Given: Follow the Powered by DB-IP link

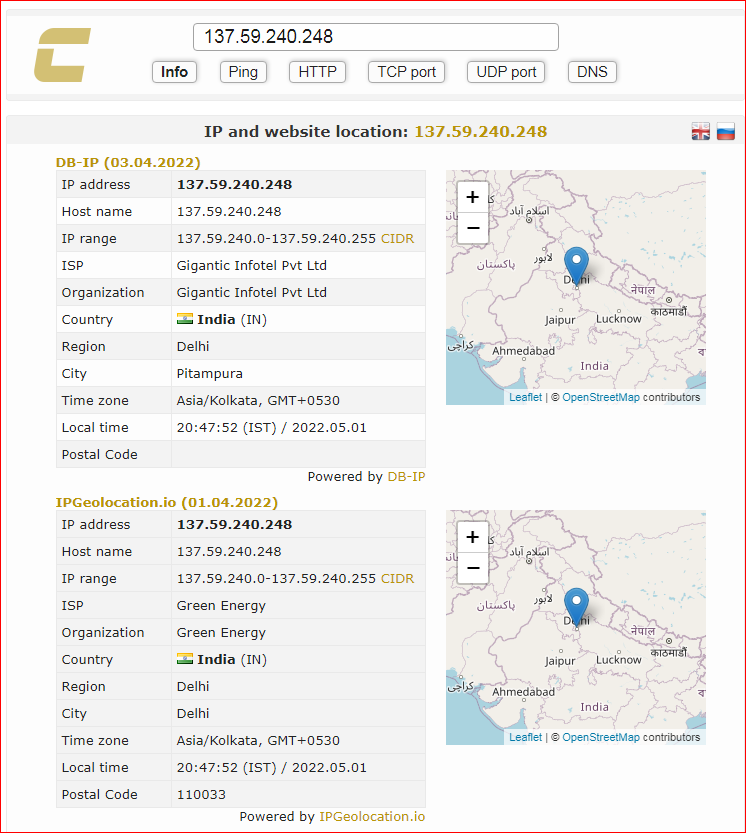Looking at the screenshot, I should click(x=406, y=477).
